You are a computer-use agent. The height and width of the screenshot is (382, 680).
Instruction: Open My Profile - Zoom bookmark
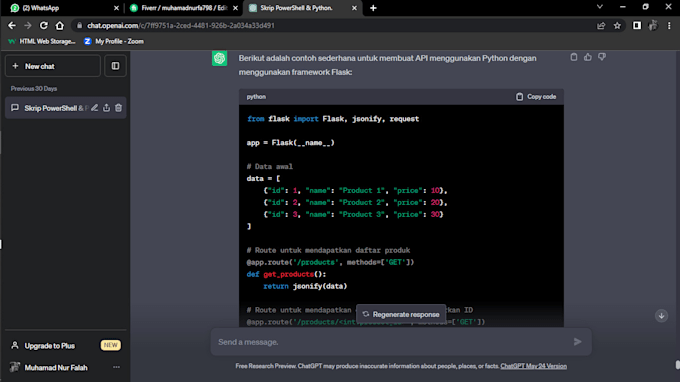[114, 41]
